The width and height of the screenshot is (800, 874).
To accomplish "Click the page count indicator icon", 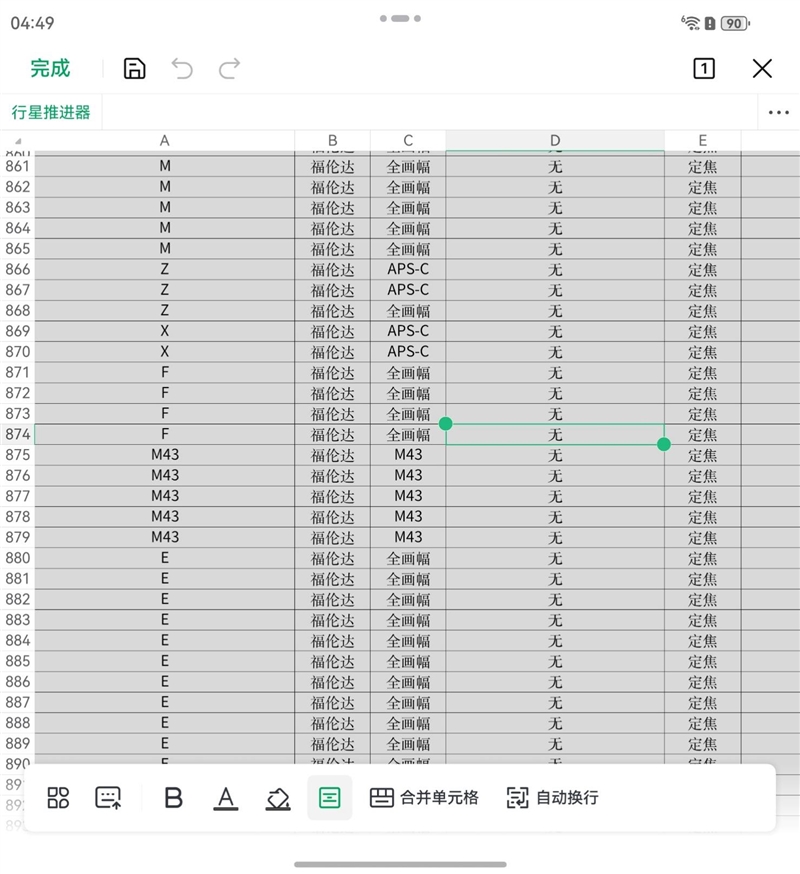I will click(x=703, y=69).
